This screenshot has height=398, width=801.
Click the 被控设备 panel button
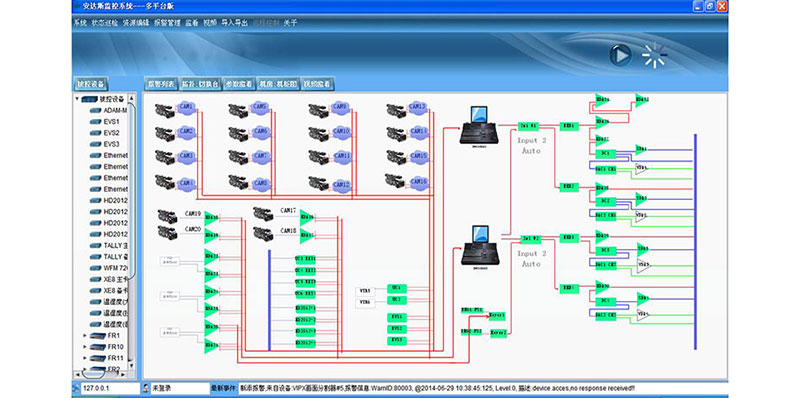coord(91,84)
